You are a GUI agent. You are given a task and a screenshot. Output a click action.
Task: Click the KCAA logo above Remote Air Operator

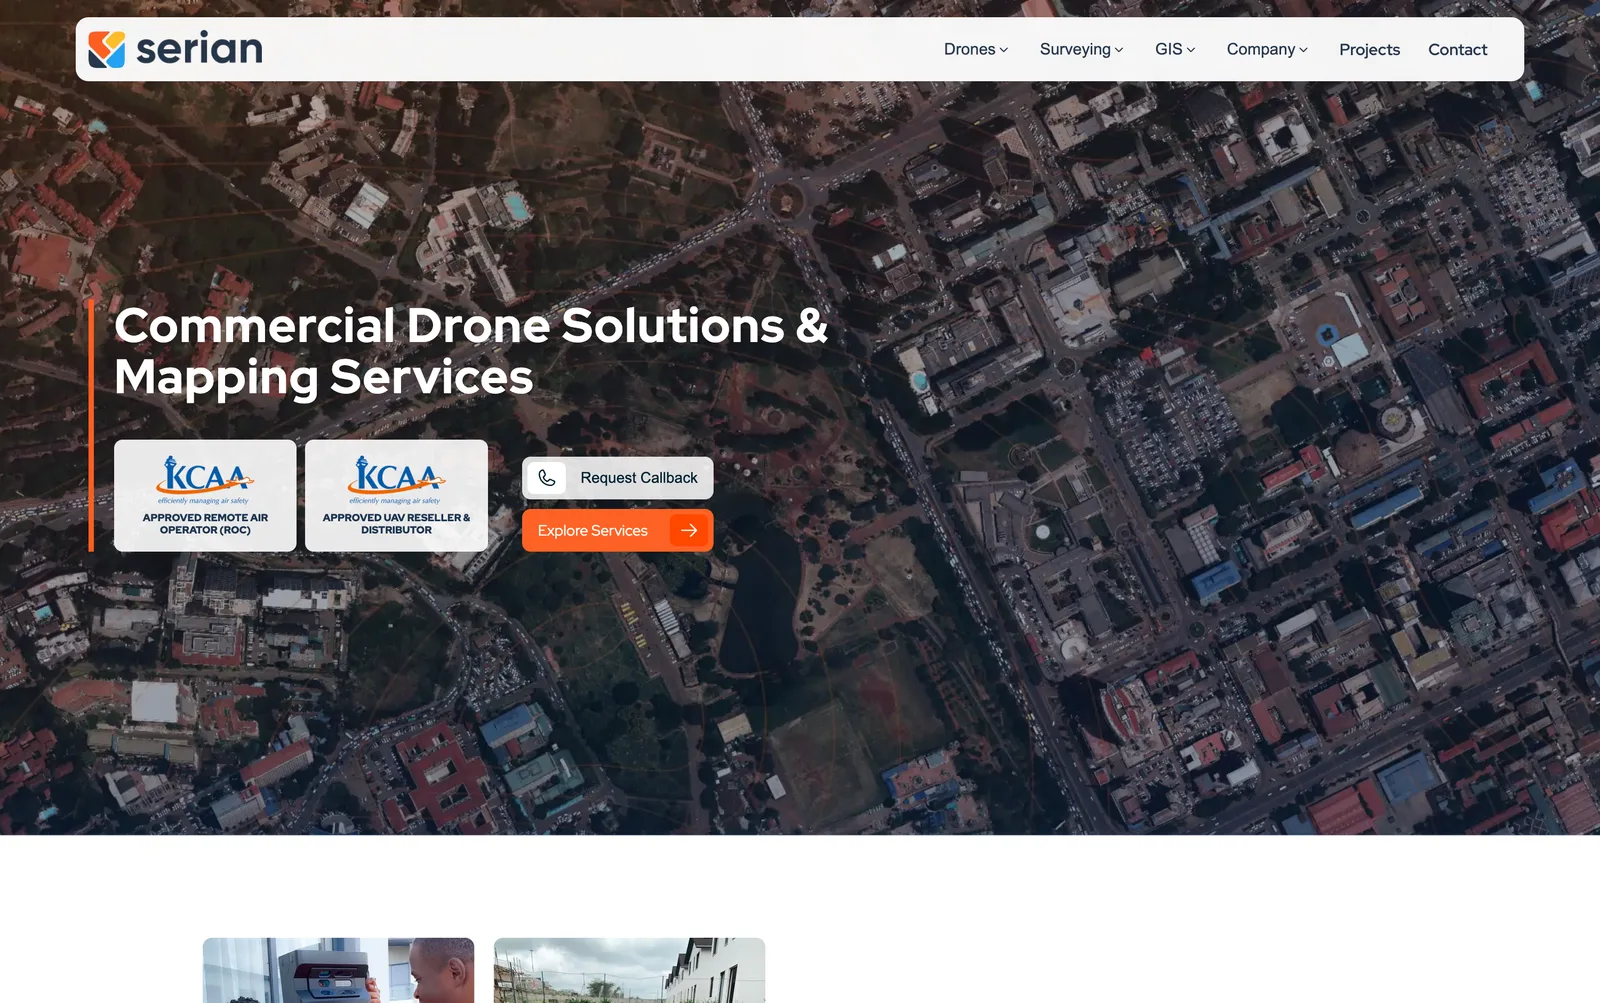205,479
